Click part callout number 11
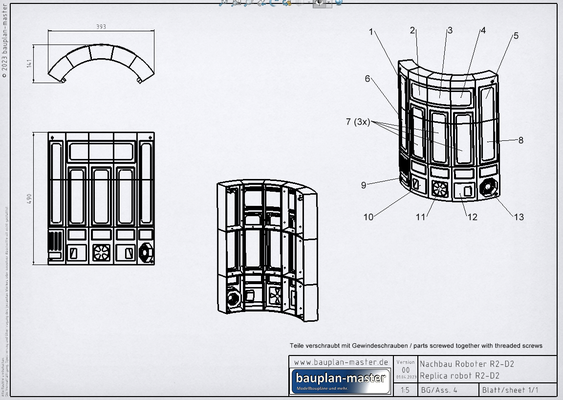The width and height of the screenshot is (563, 400). pyautogui.click(x=420, y=217)
